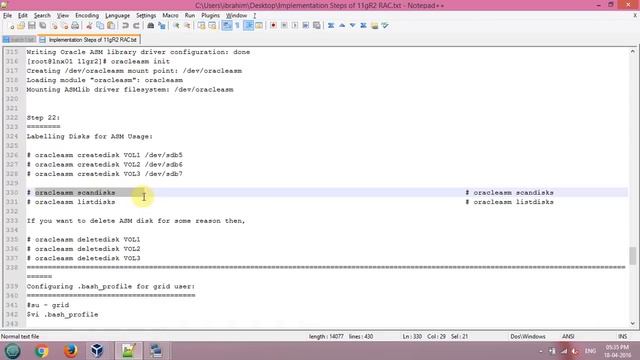Viewport: 640px width, 360px height.
Task: Click the Close document toolbar icon
Action: point(53,26)
